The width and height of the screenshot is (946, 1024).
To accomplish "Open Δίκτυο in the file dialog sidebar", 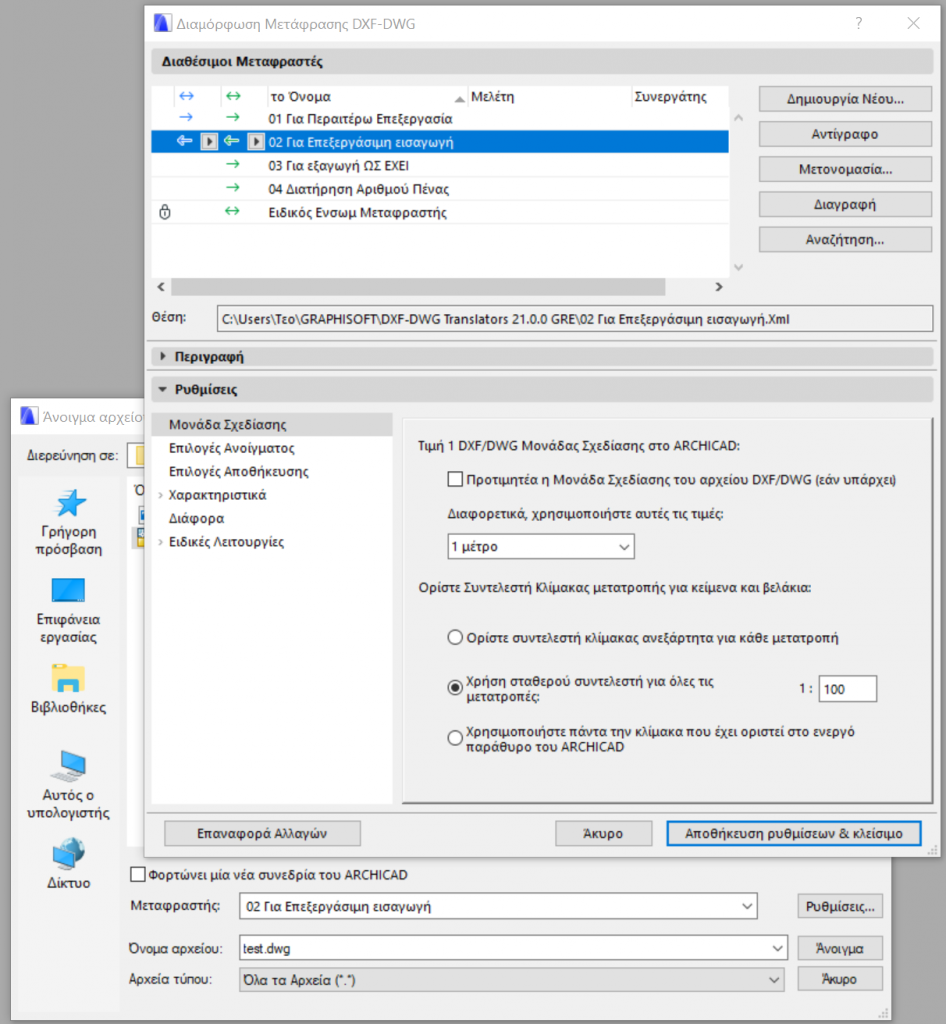I will pyautogui.click(x=69, y=863).
